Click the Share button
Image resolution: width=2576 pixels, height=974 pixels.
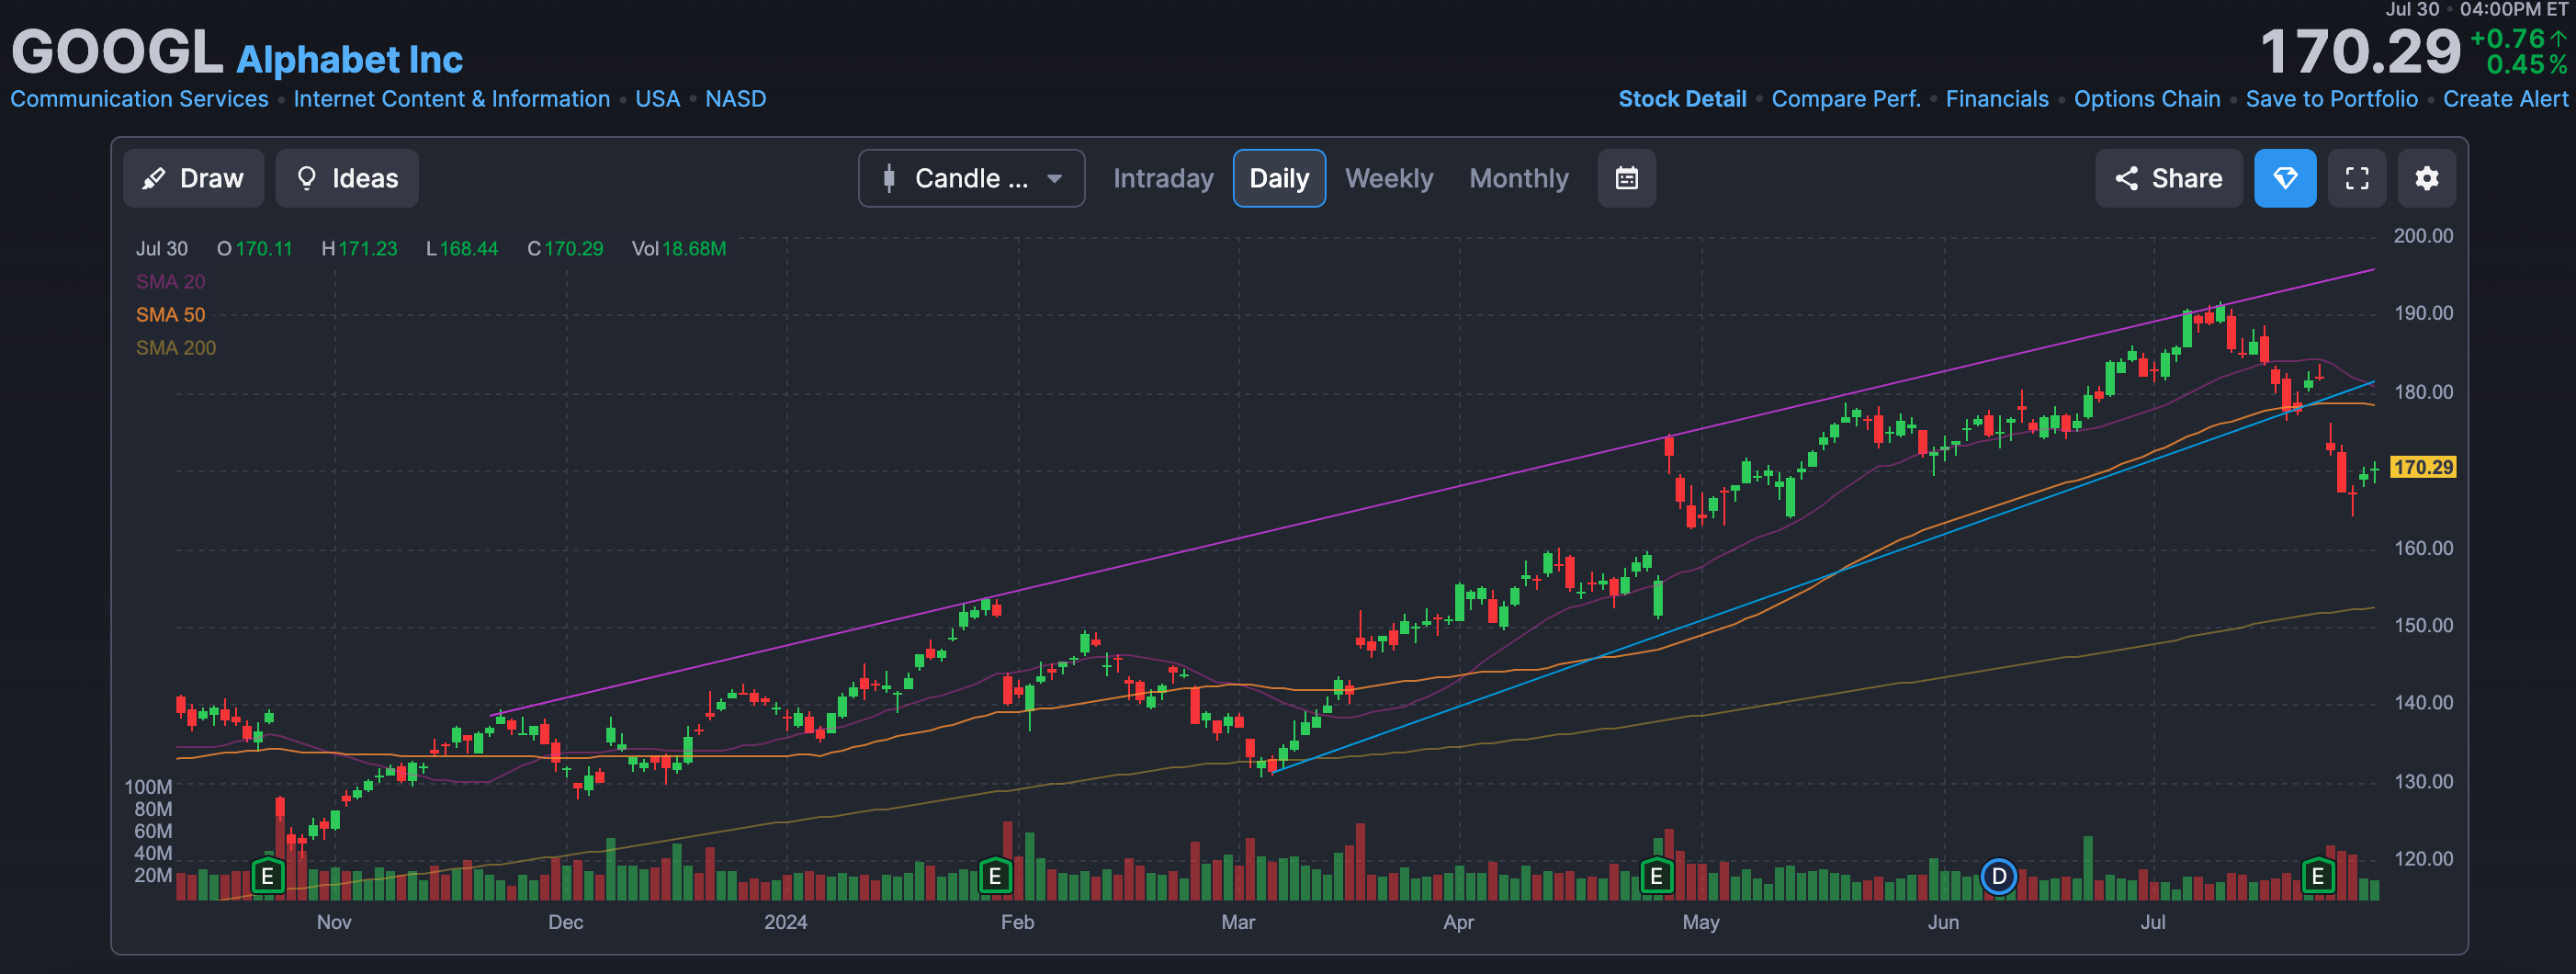click(x=2168, y=178)
